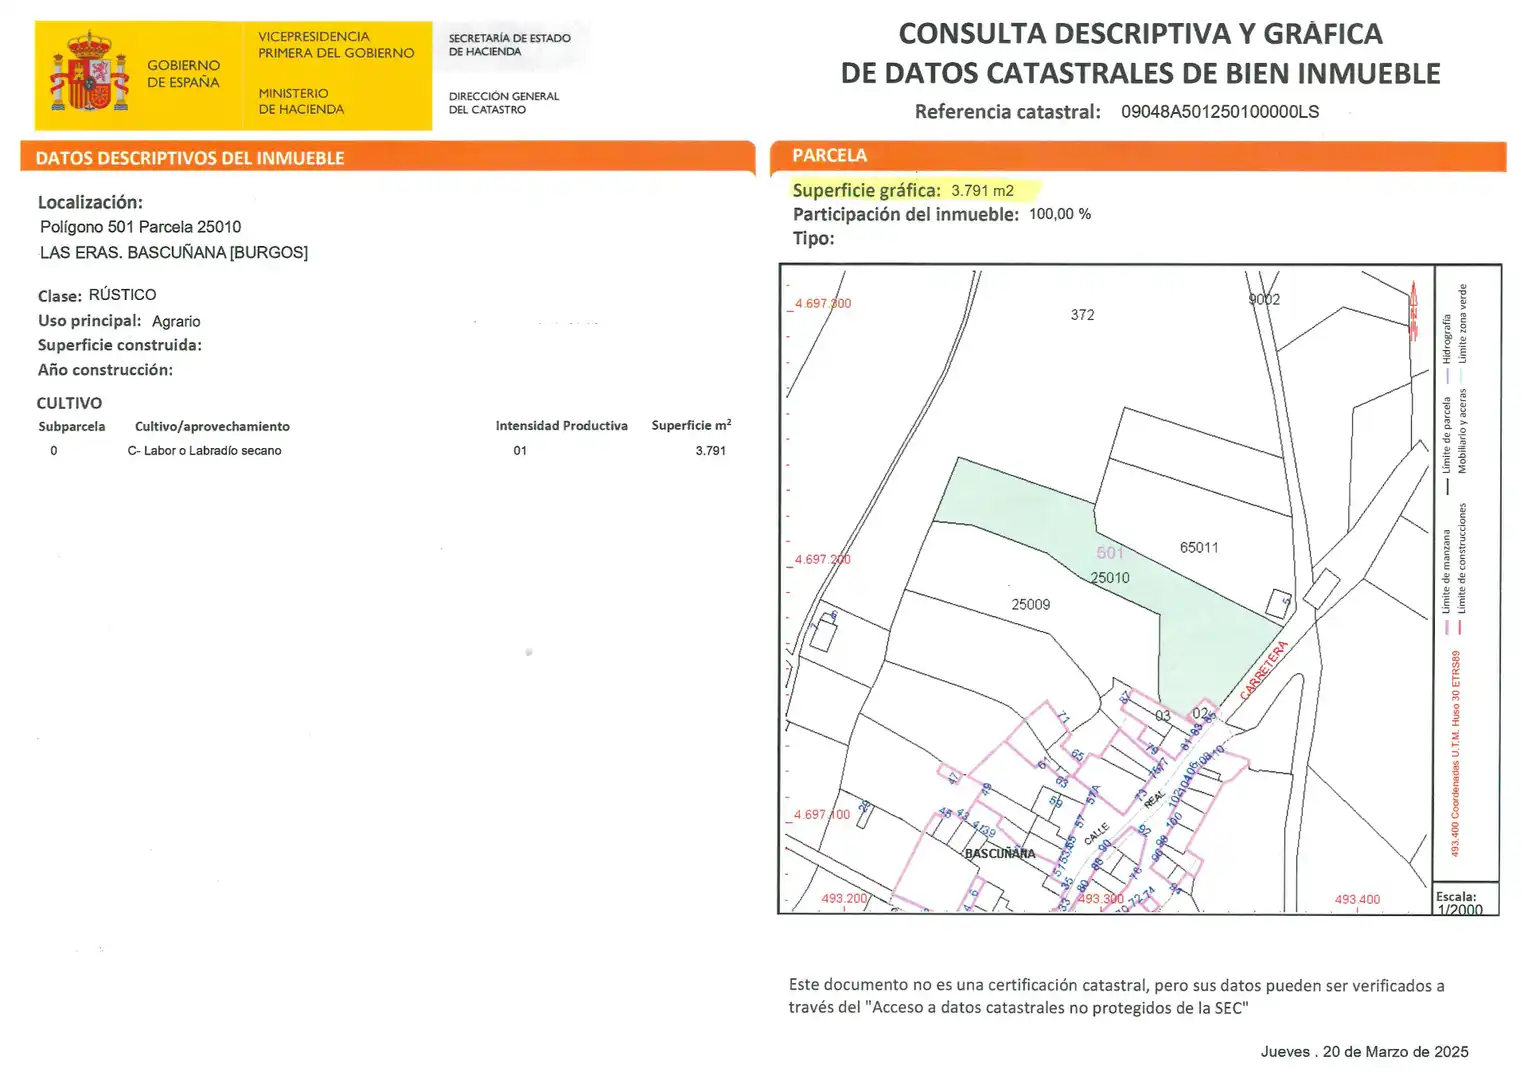Click 'SECRETARÍA DE ESTADO DE HACIENDA' text

coord(510,45)
